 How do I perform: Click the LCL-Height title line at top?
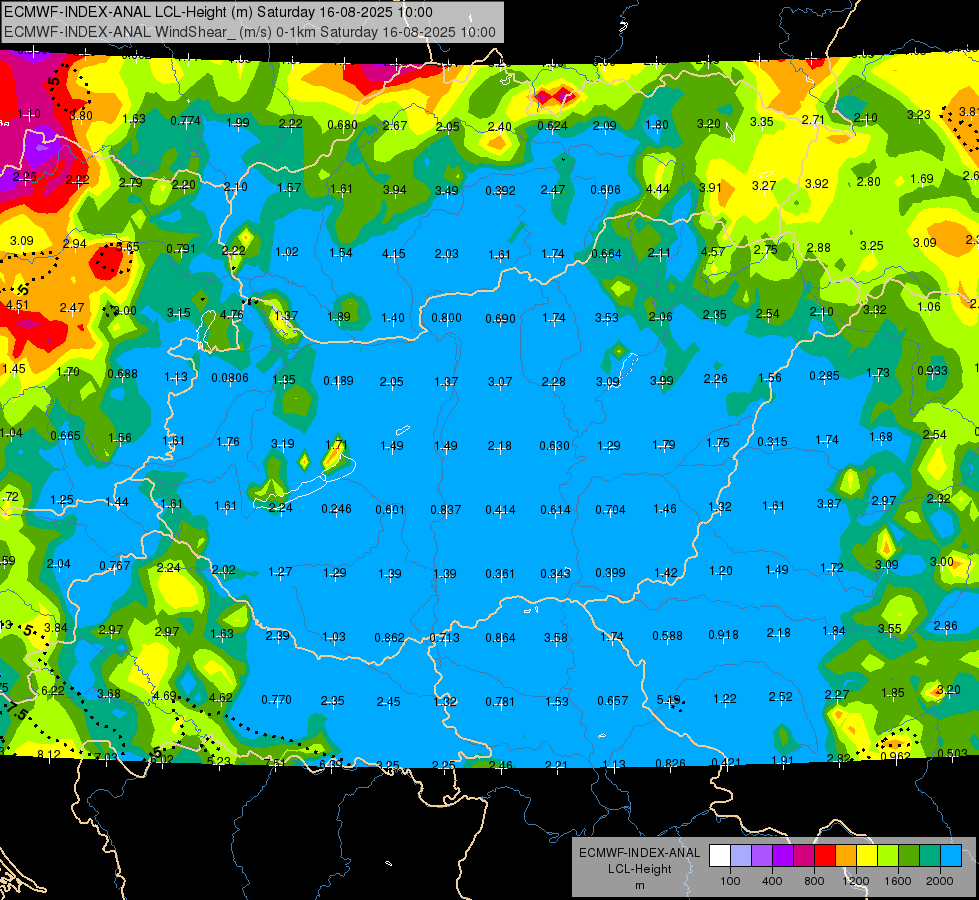click(x=218, y=12)
